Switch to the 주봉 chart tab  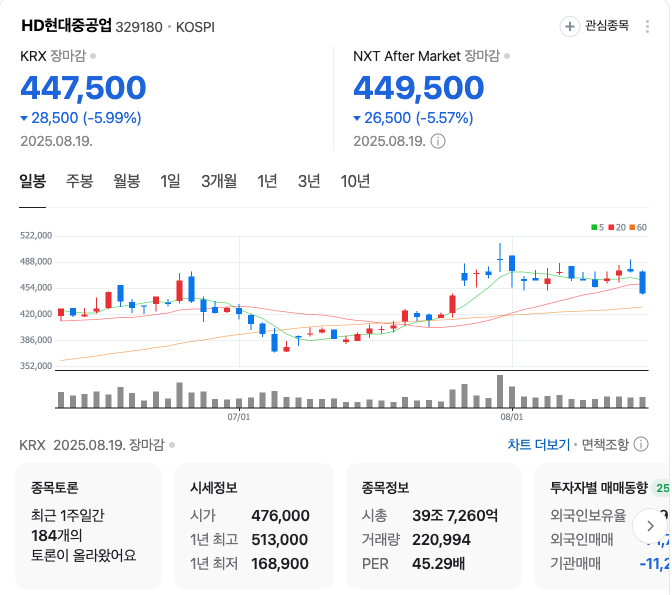coord(79,181)
